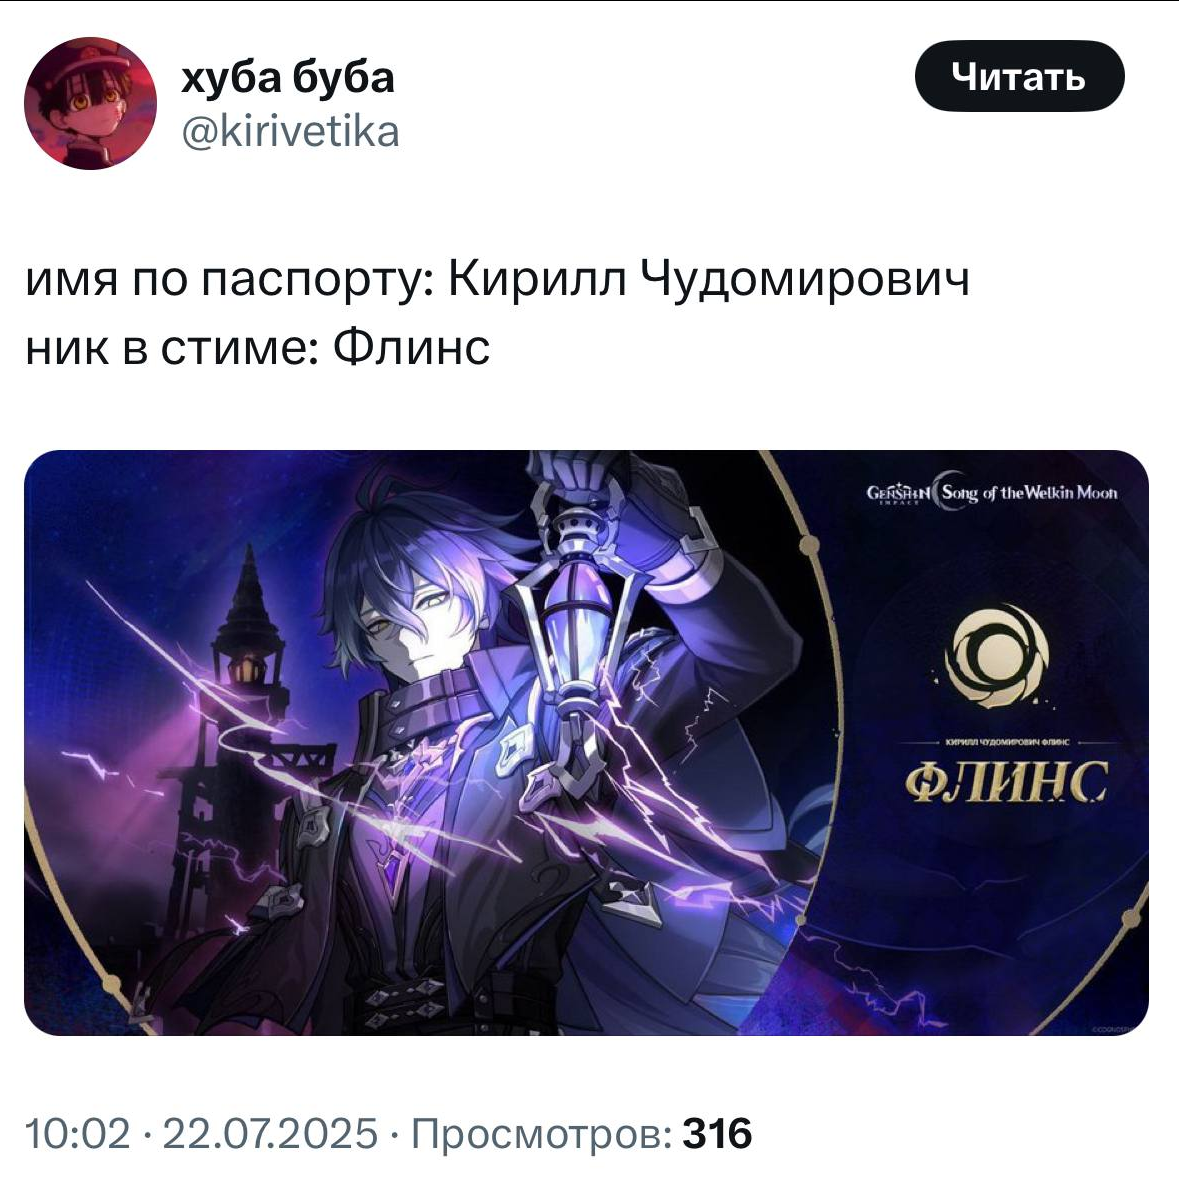Open the хуба буба profile avatar
Screen dimensions: 1179x1186
(x=90, y=104)
